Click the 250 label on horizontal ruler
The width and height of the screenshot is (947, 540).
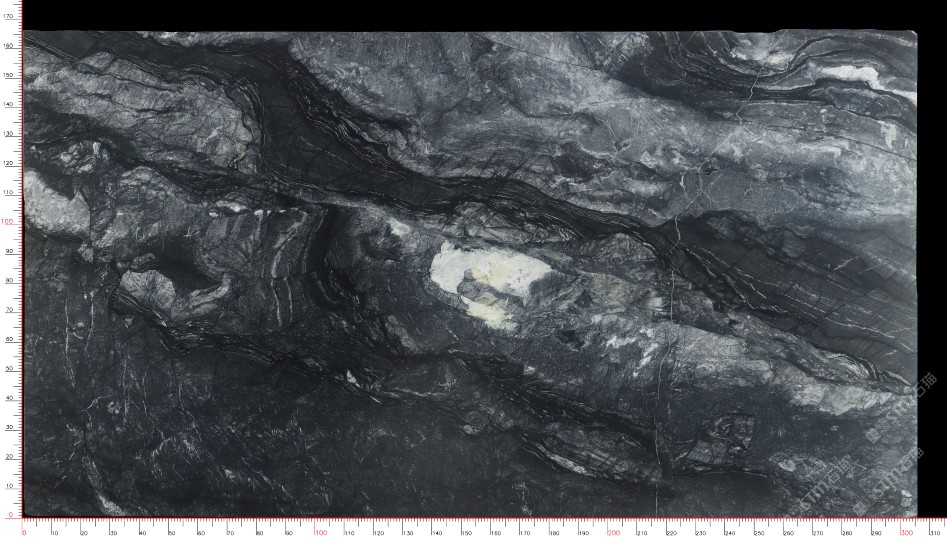pyautogui.click(x=760, y=533)
